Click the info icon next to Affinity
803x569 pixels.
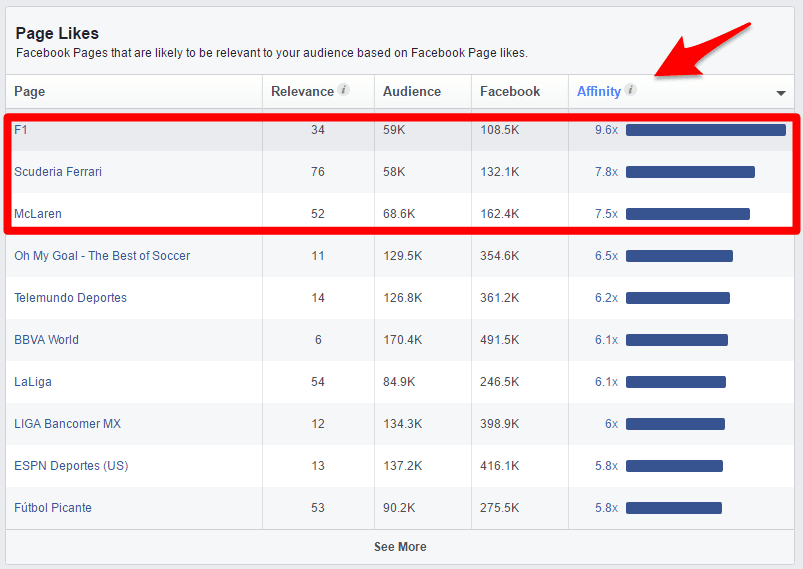coord(631,90)
